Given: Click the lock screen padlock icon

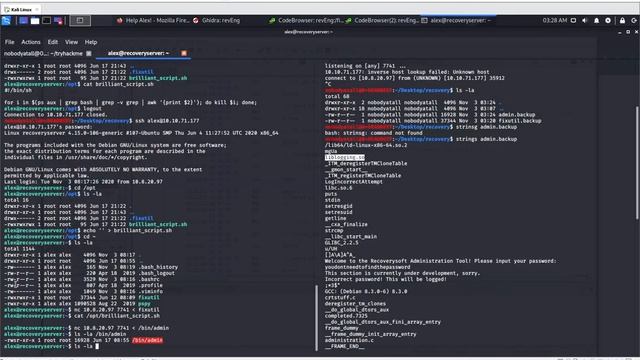Looking at the screenshot, I should pos(622,20).
